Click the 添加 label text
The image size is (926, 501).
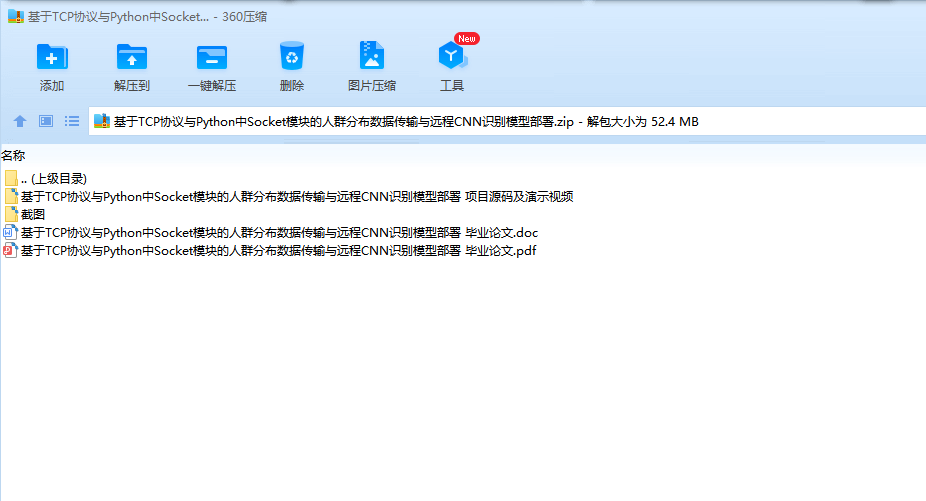(x=52, y=86)
